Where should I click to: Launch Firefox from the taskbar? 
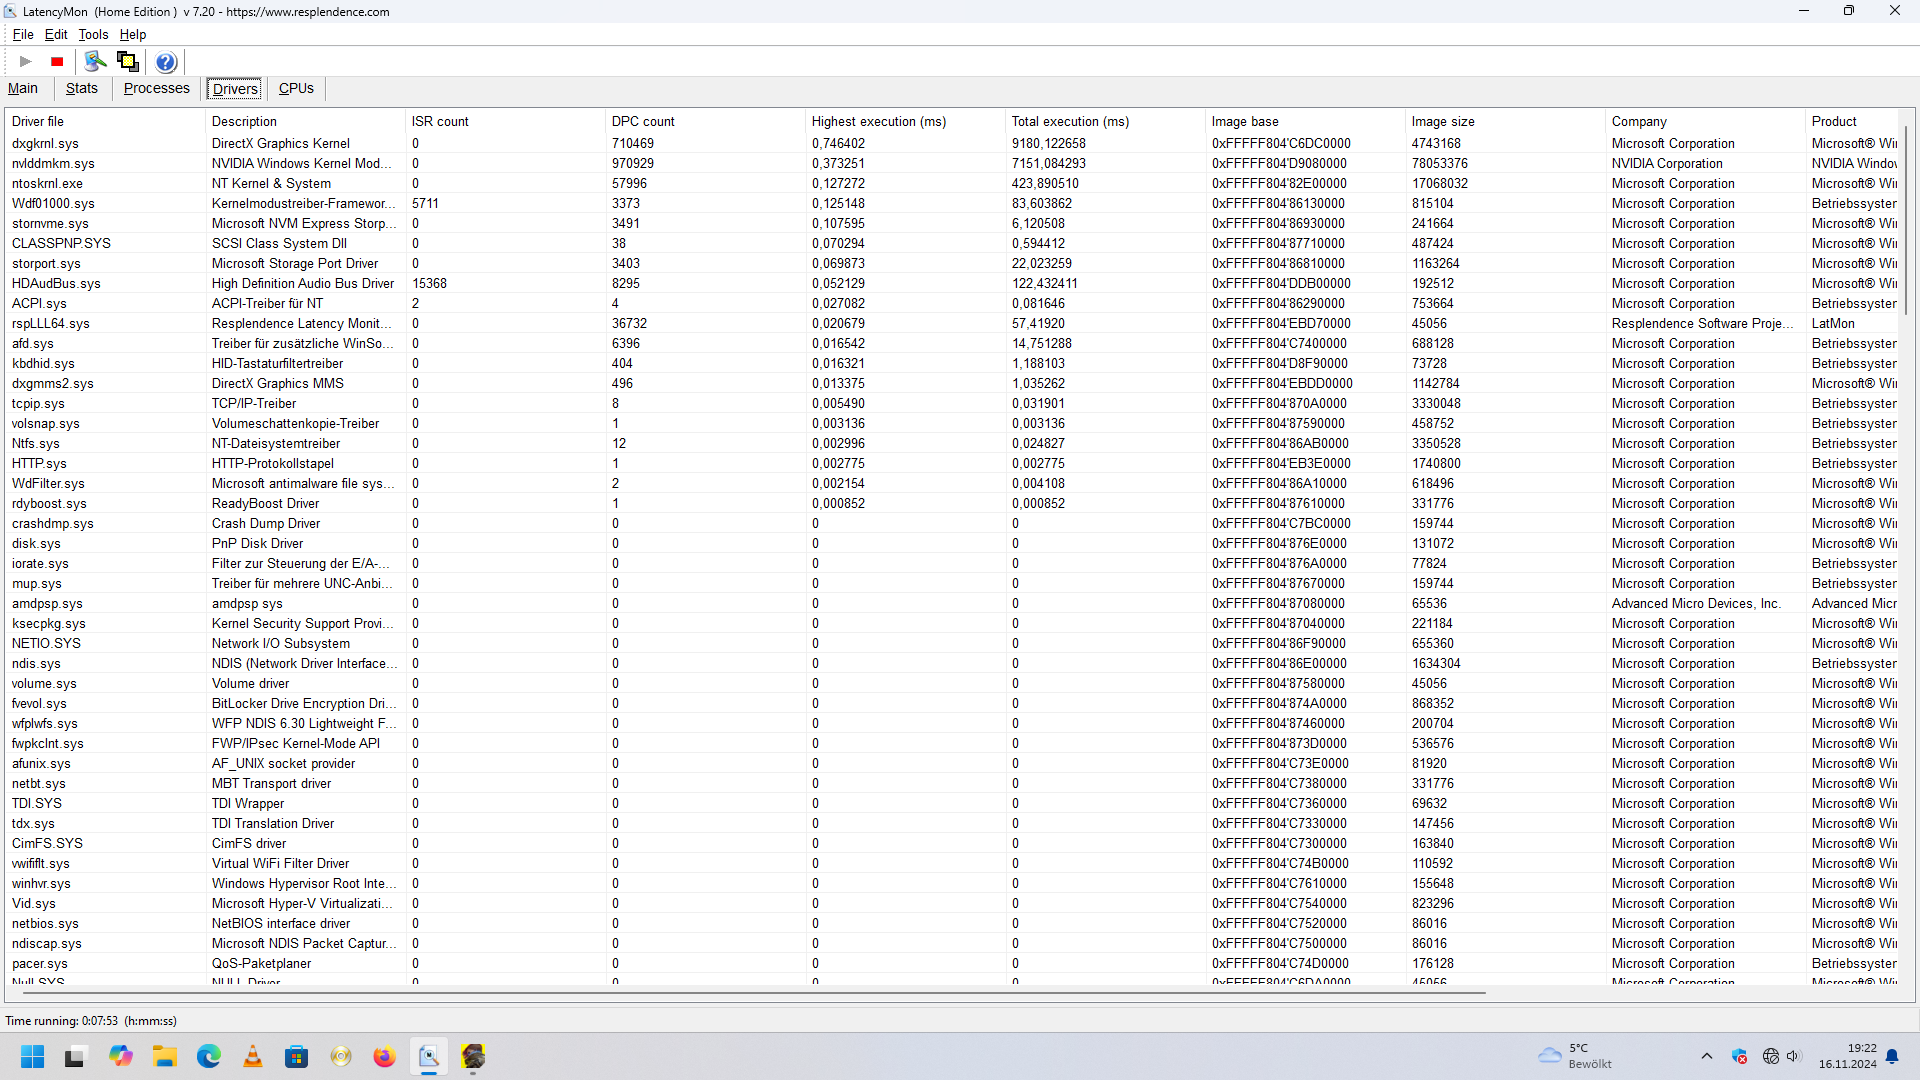[384, 1057]
